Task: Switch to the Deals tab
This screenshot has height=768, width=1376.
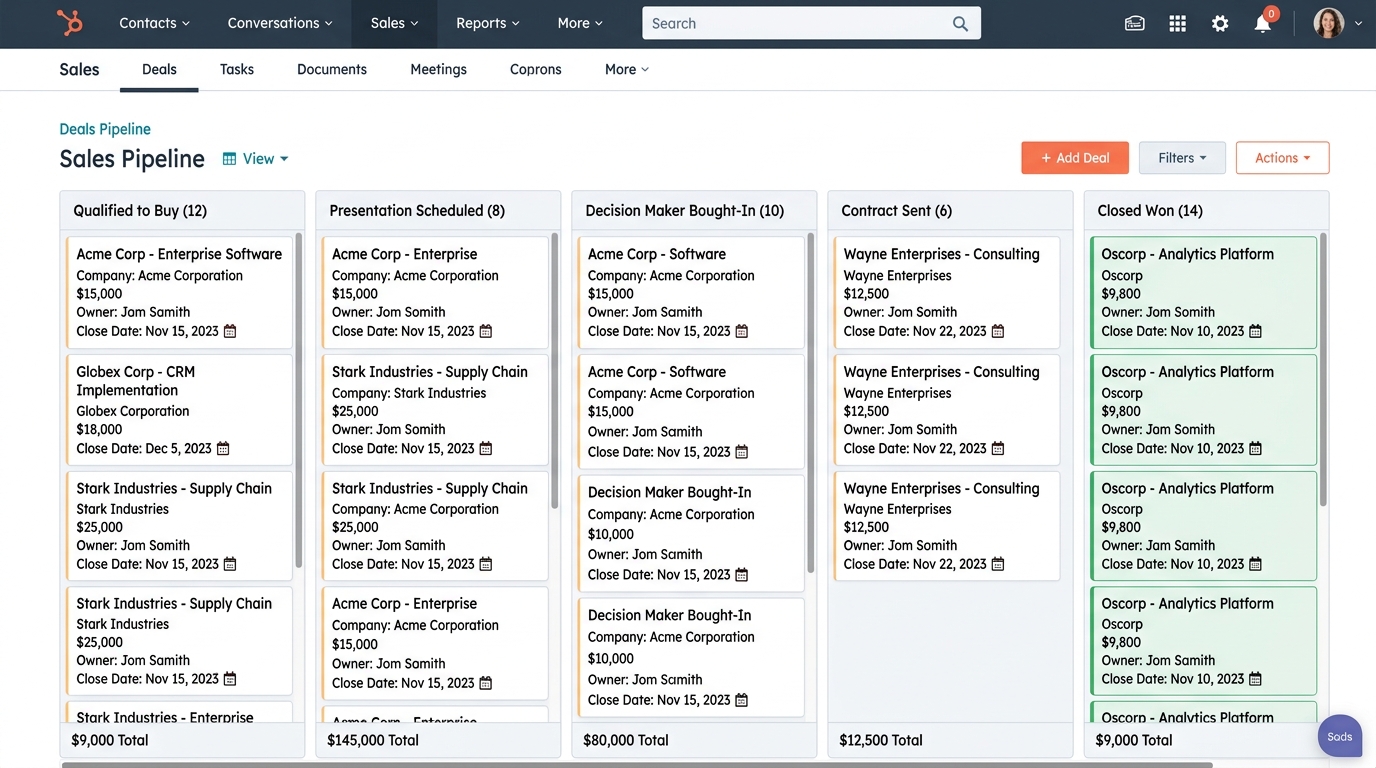Action: (x=159, y=69)
